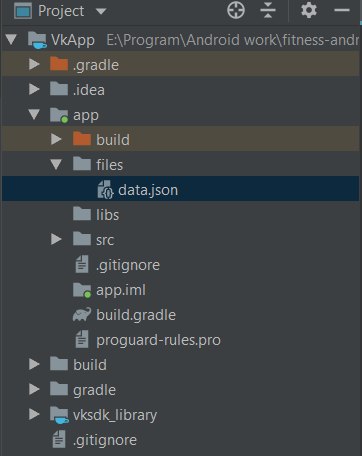Select the libs folder
Screen dimensions: 362x456
[107, 215]
